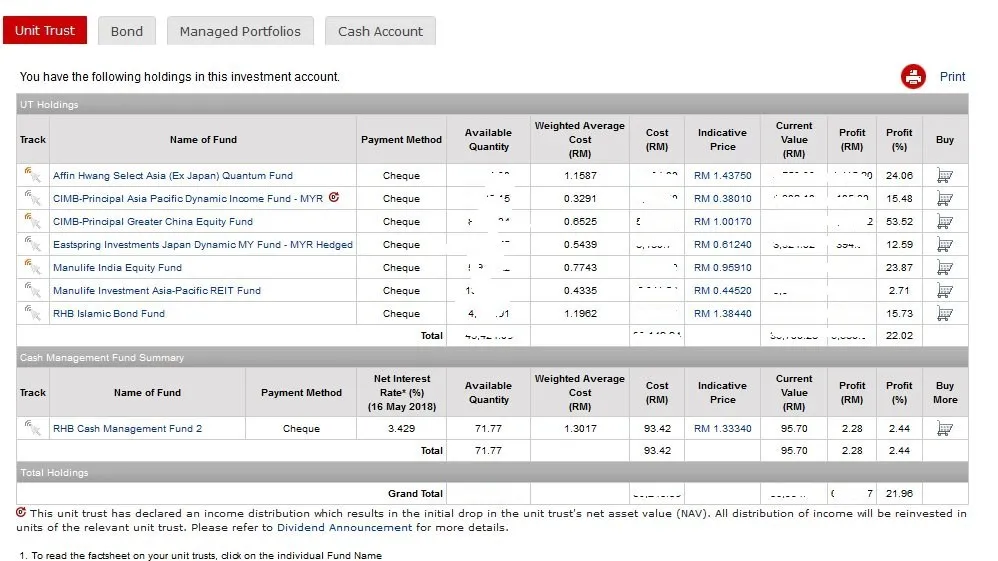This screenshot has width=998, height=561.
Task: Click indicative price RM 1.43750
Action: click(x=722, y=175)
